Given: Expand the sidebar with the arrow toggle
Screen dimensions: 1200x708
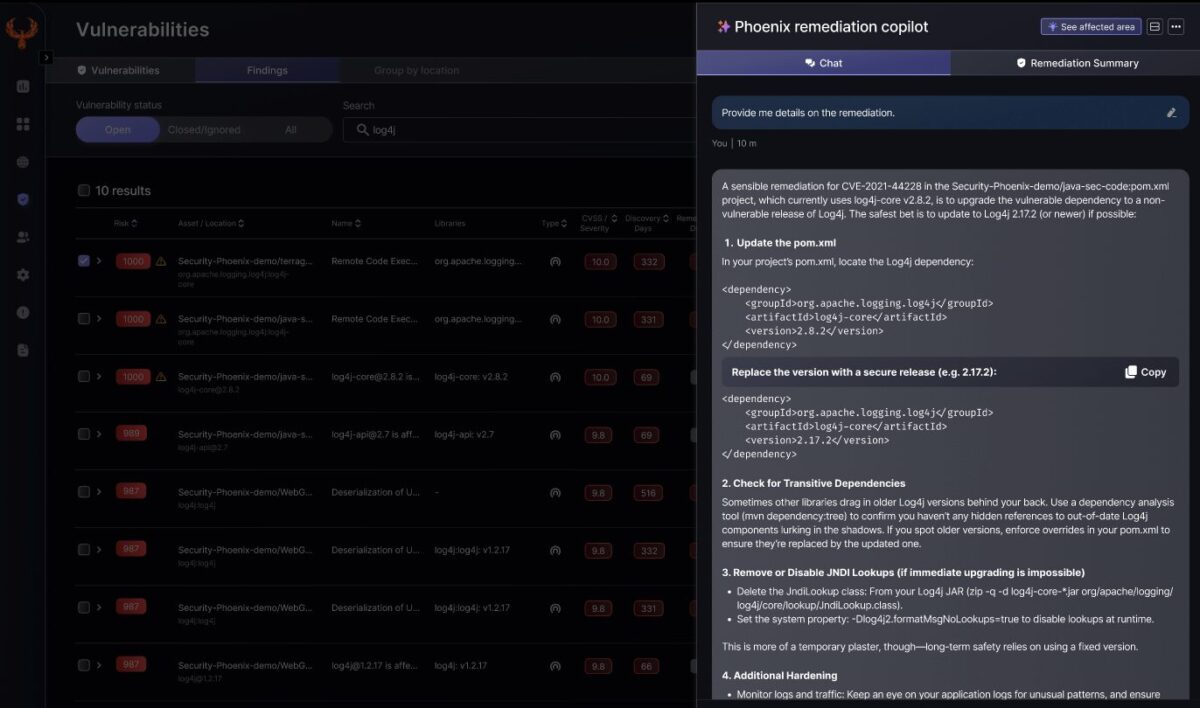Looking at the screenshot, I should click(x=46, y=58).
